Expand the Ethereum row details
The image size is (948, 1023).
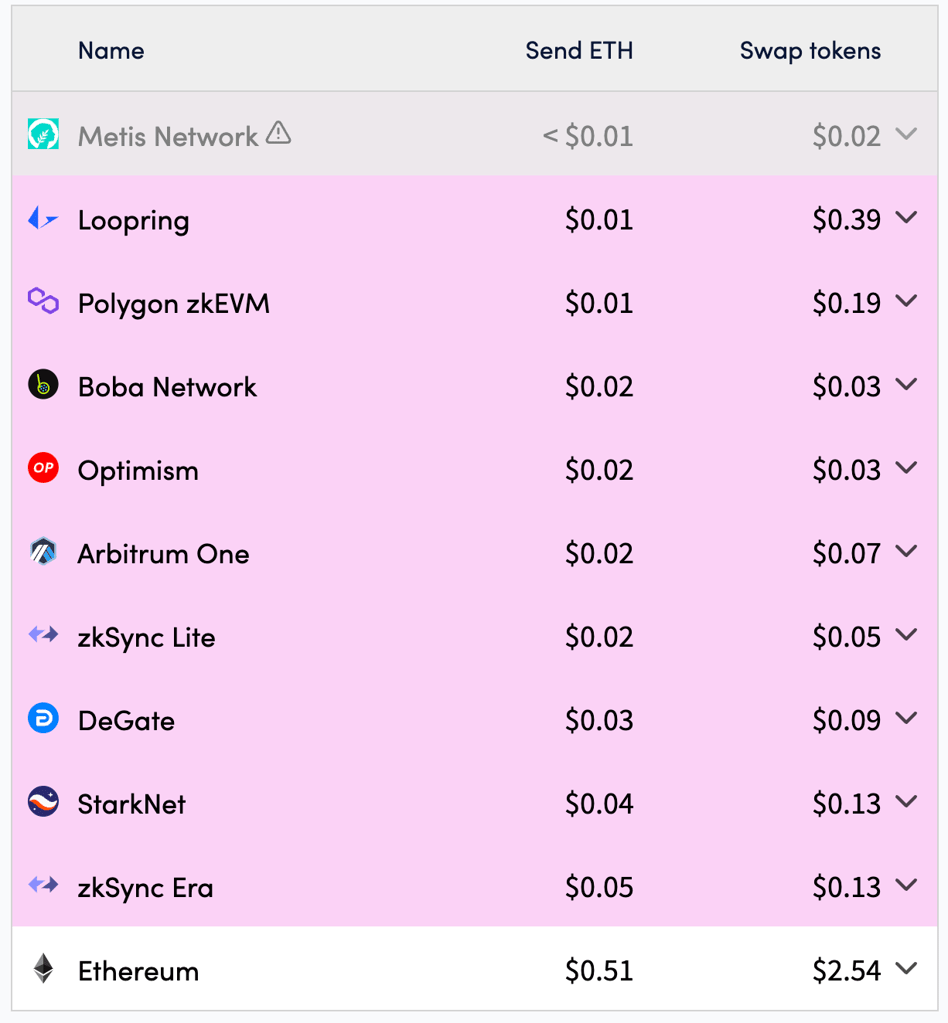tap(907, 969)
